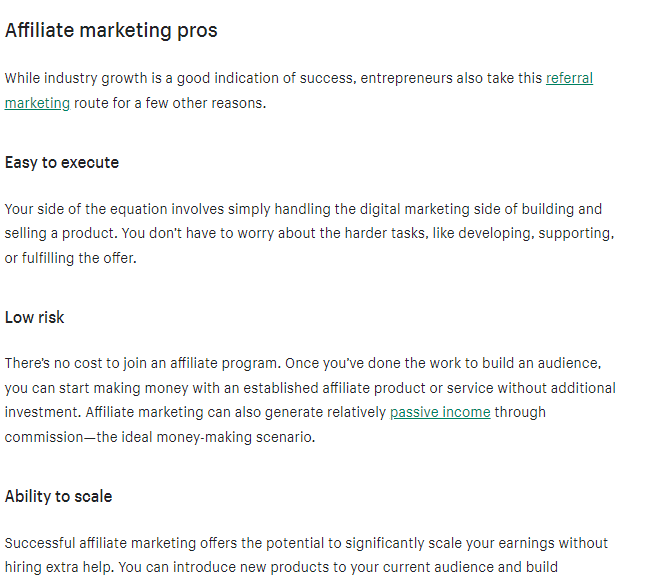Follow the 'passive income' link
660x579 pixels.
point(440,412)
